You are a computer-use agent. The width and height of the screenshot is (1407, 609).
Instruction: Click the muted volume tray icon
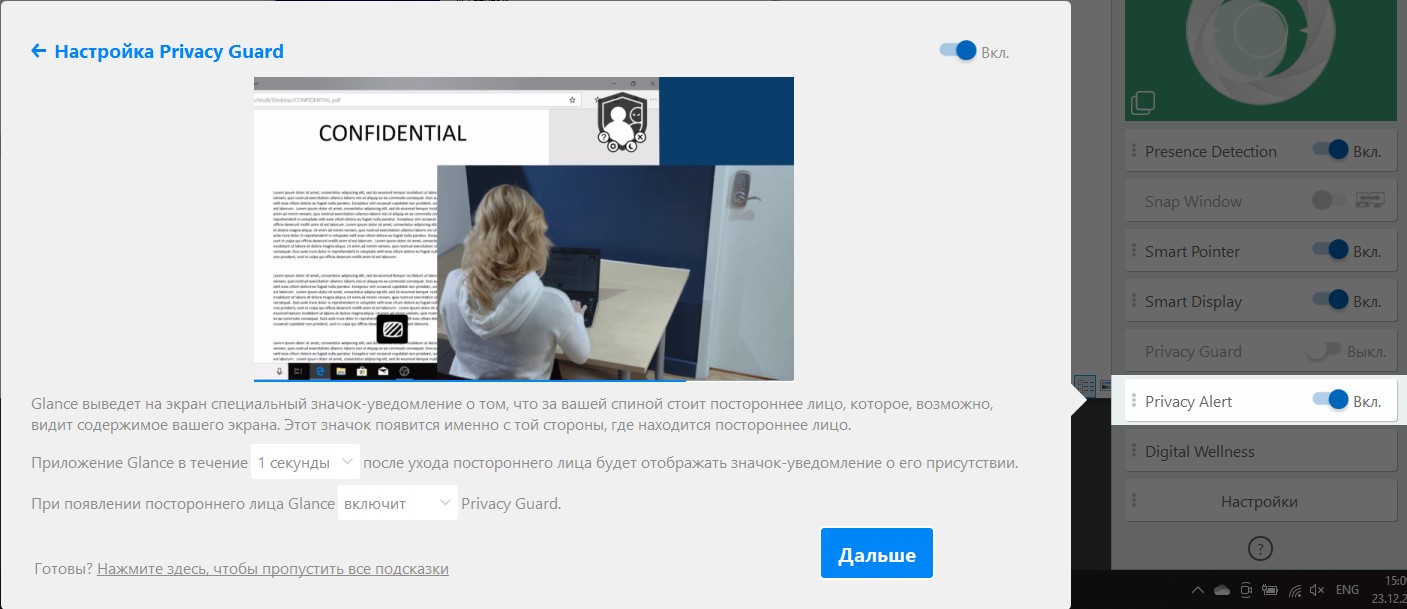[1317, 590]
